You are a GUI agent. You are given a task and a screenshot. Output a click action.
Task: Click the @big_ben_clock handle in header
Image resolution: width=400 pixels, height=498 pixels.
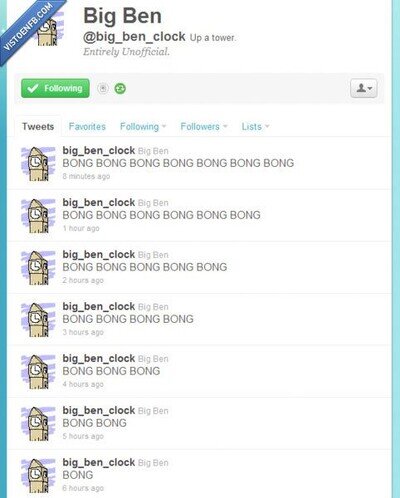pos(134,37)
